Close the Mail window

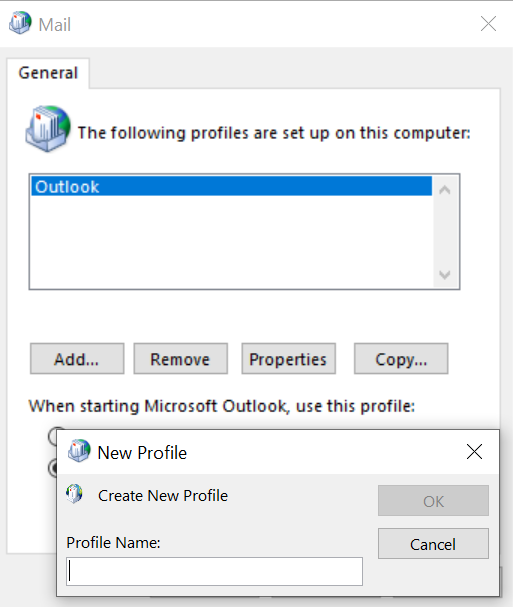click(488, 24)
